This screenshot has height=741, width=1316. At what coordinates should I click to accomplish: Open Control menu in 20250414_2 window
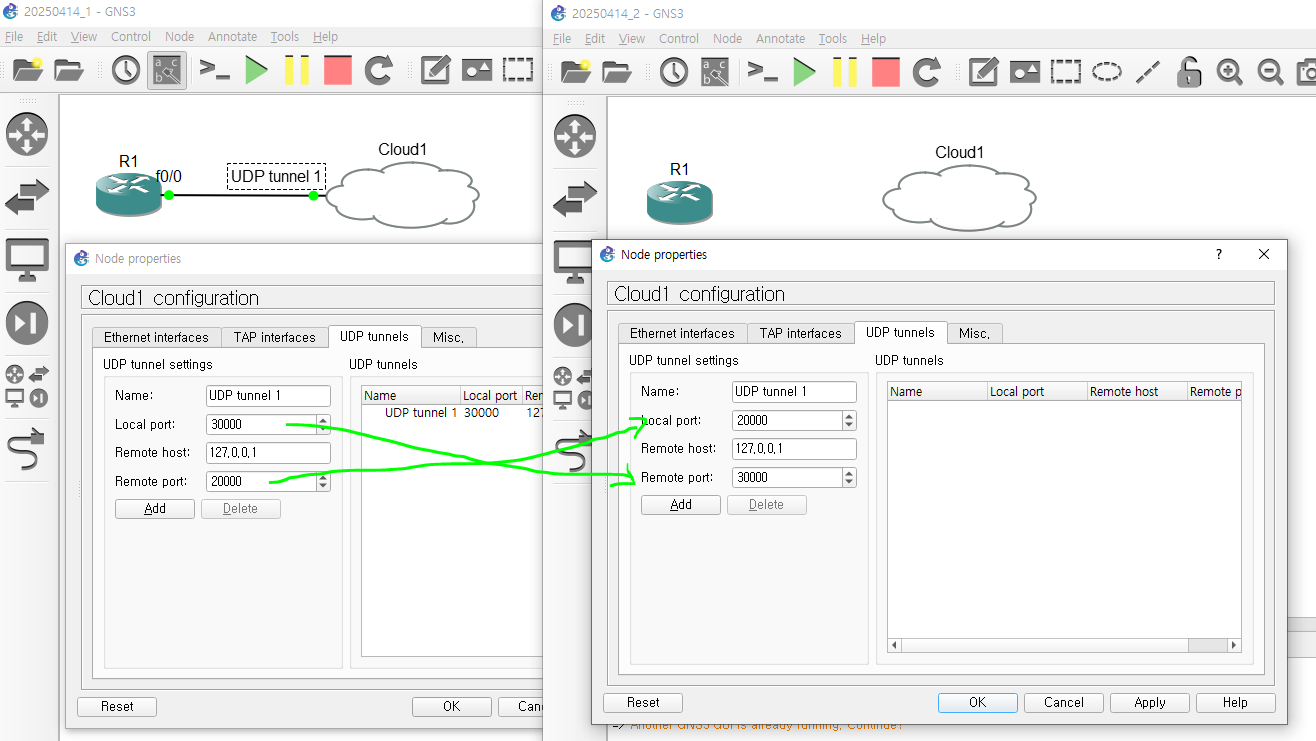tap(679, 38)
